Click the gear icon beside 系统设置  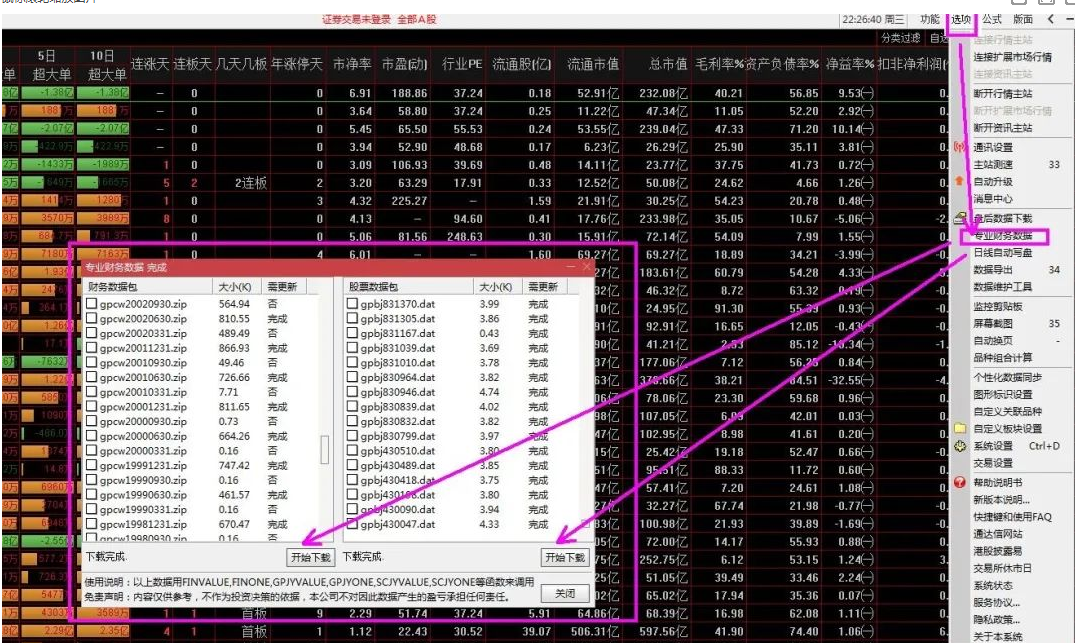point(960,446)
